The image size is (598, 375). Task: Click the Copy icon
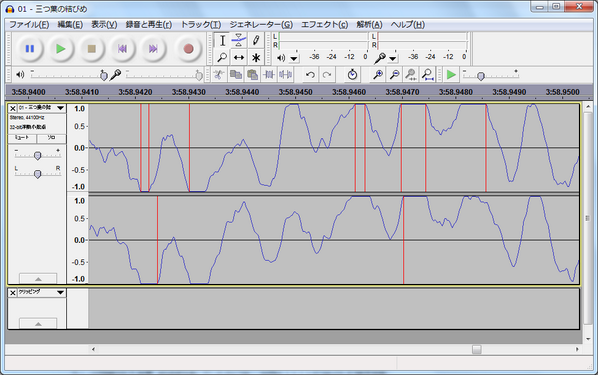pos(236,75)
